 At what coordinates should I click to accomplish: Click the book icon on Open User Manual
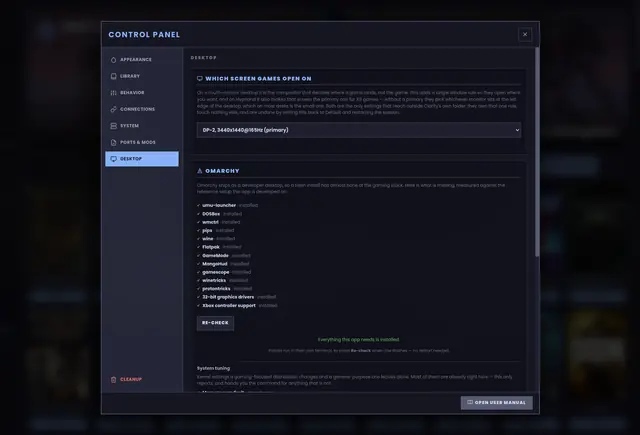click(470, 402)
